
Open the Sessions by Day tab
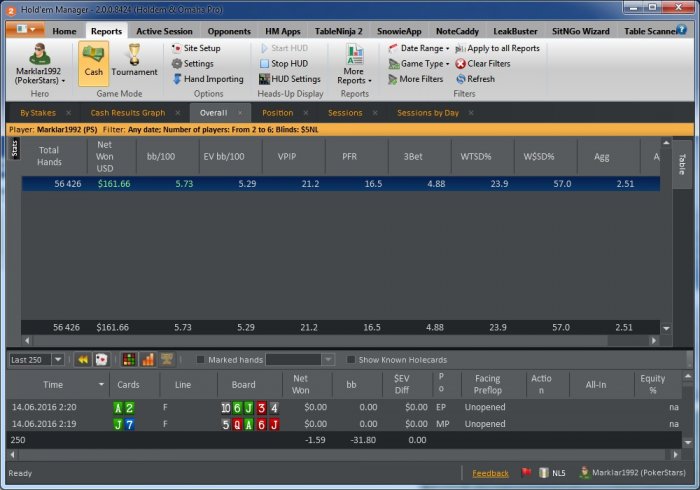point(427,113)
